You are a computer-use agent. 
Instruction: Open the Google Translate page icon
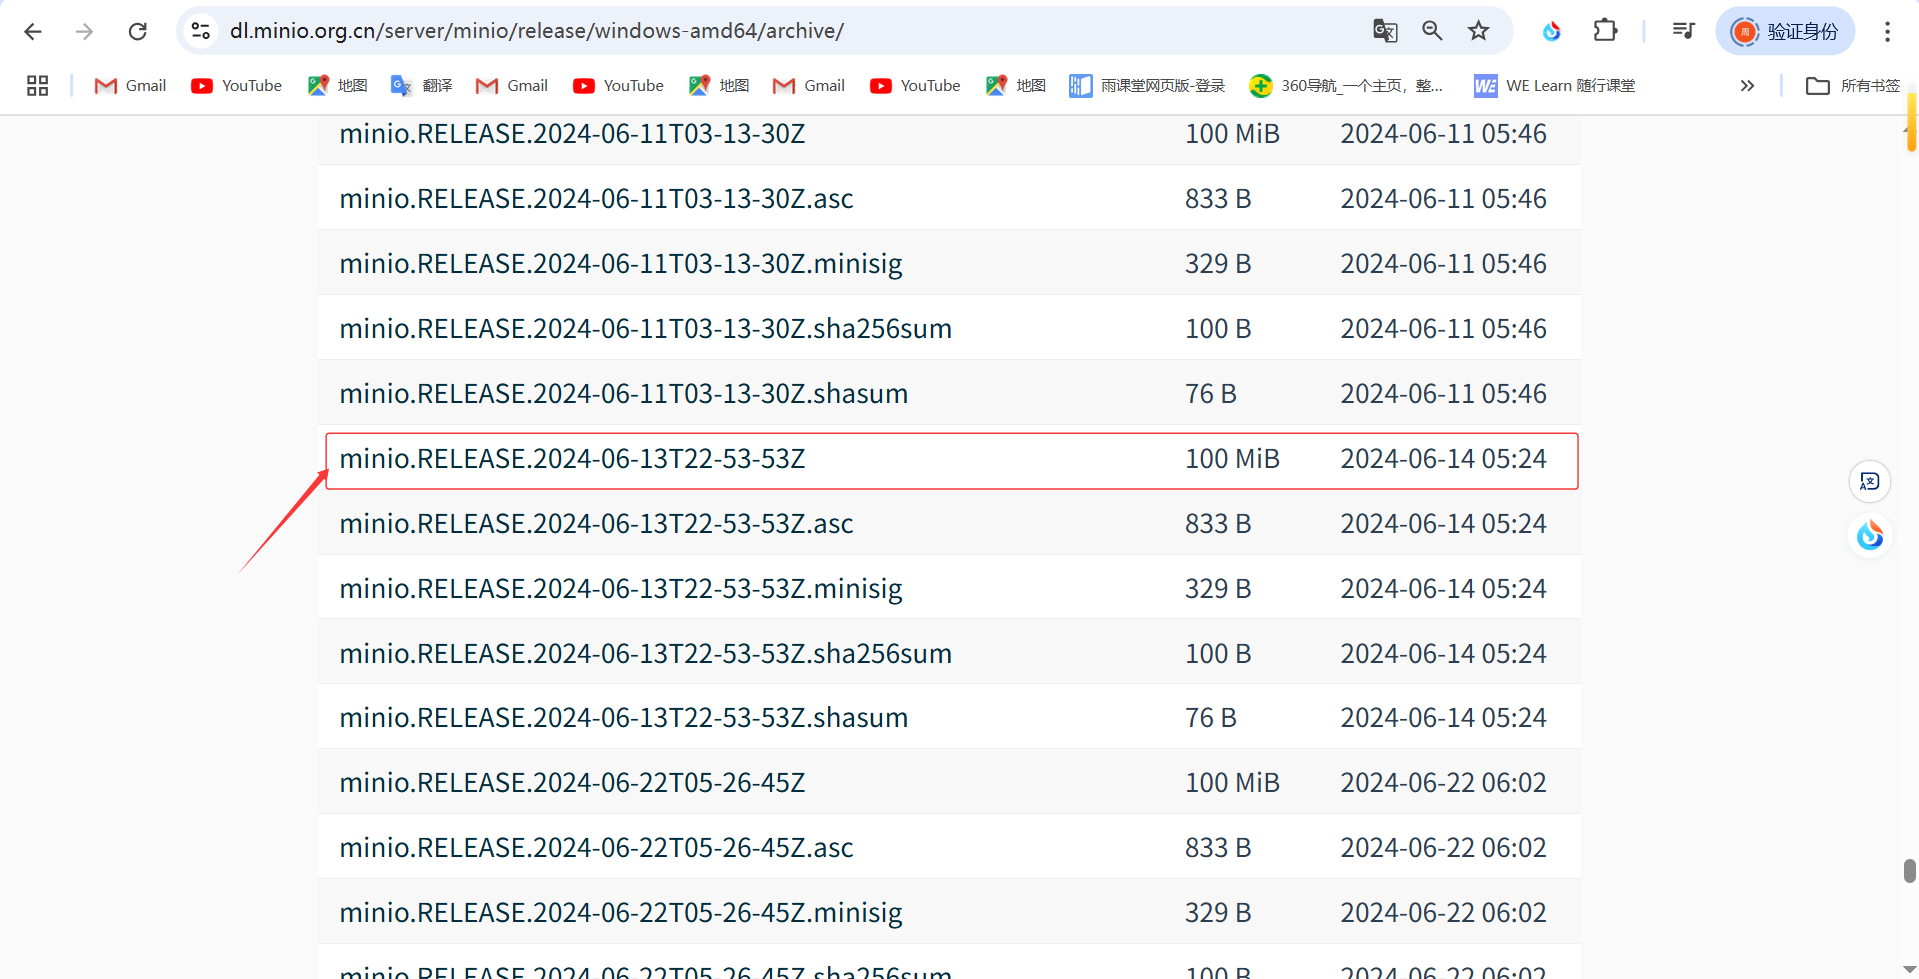click(x=1385, y=31)
